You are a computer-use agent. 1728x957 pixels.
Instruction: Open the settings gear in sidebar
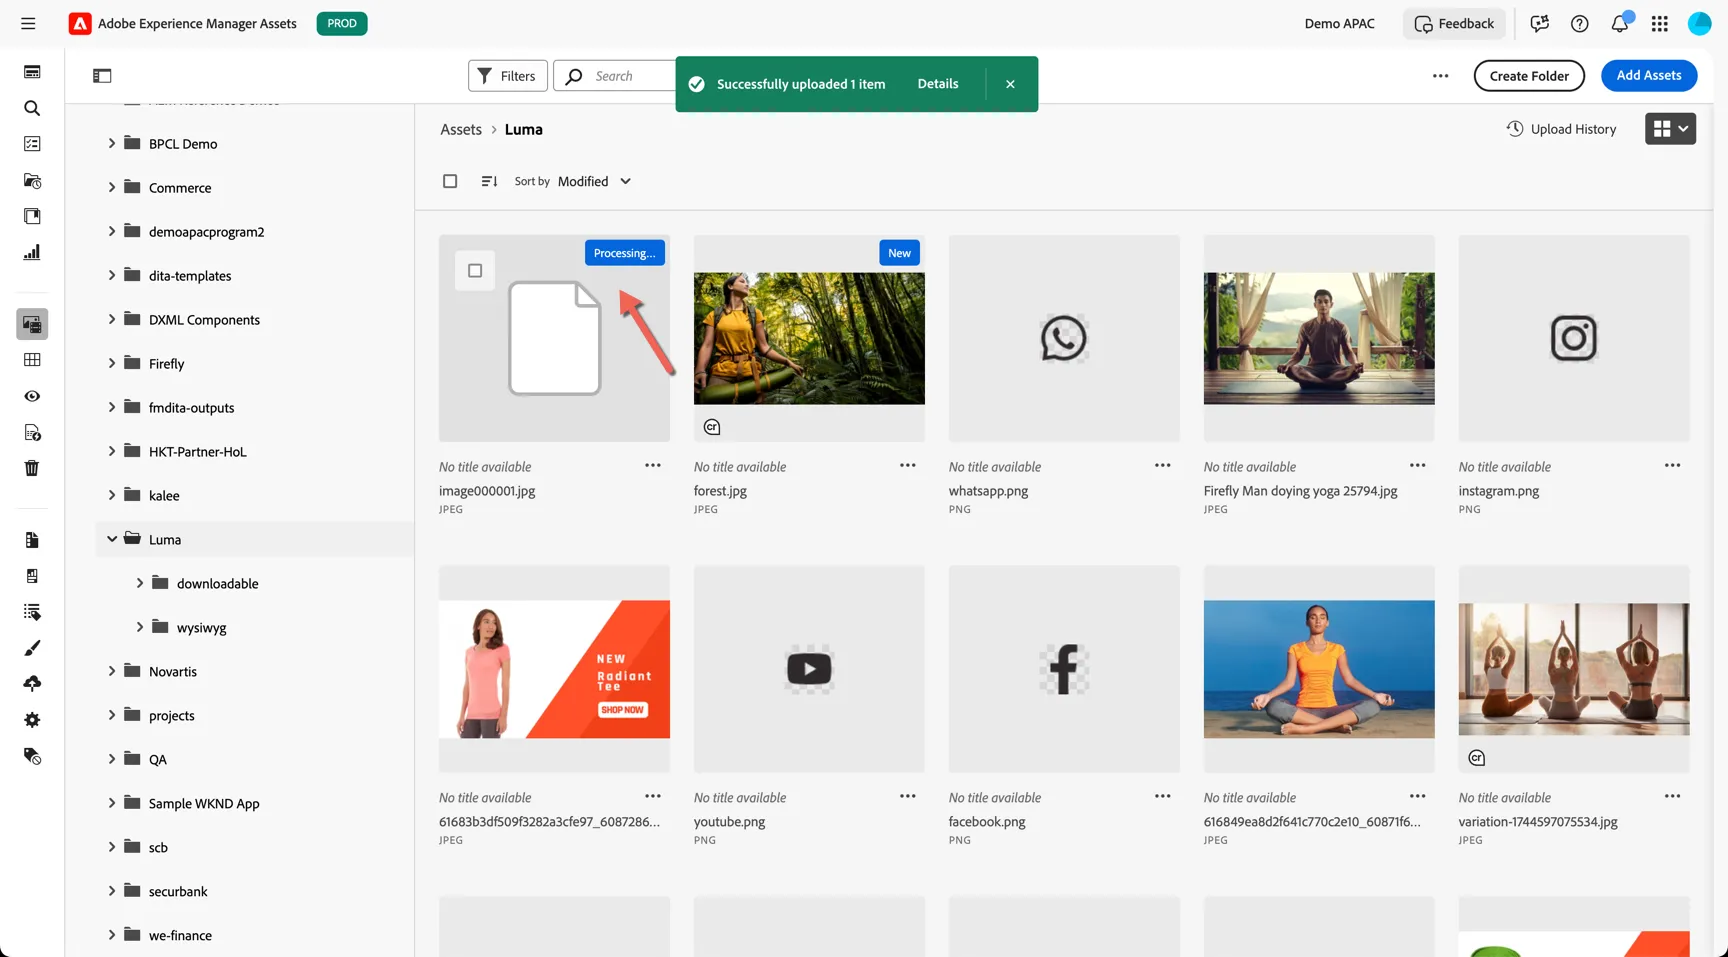(32, 720)
